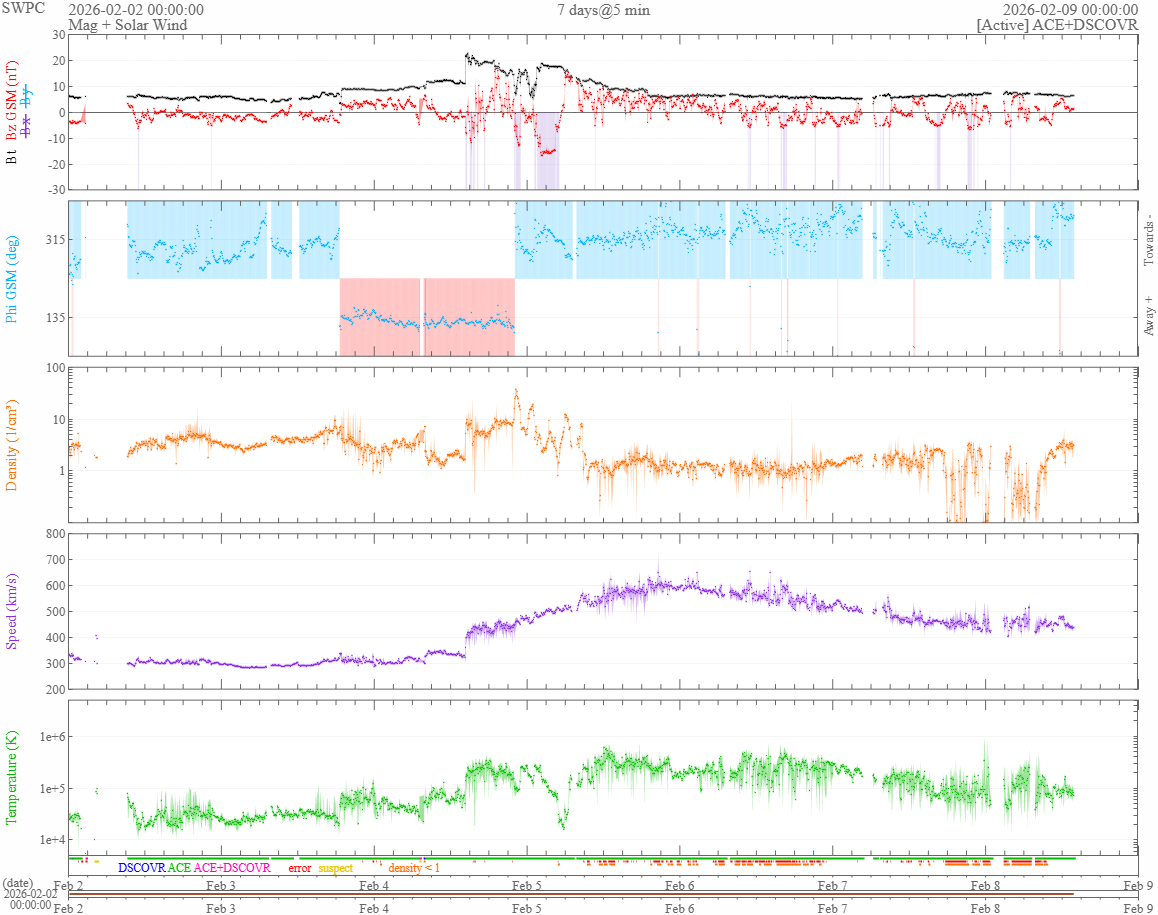Screen dimensions: 1158x915
Task: Click the Feb 9 tick on the upper date axis
Action: point(1138,885)
